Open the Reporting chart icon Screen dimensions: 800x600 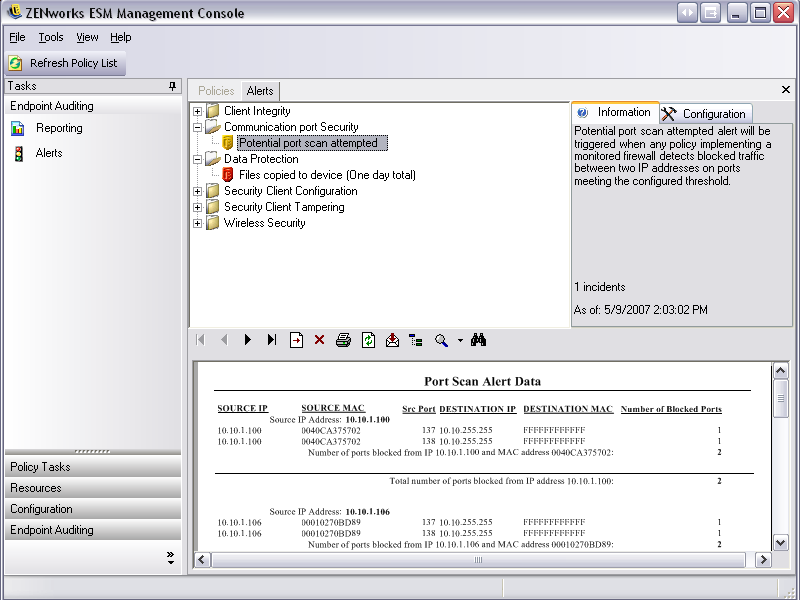click(x=18, y=129)
